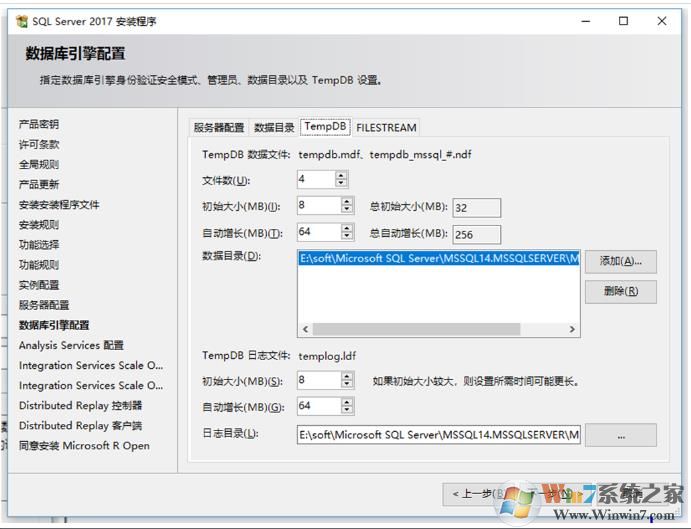
Task: Decrease the 文件数 value with down arrow
Action: (x=341, y=183)
